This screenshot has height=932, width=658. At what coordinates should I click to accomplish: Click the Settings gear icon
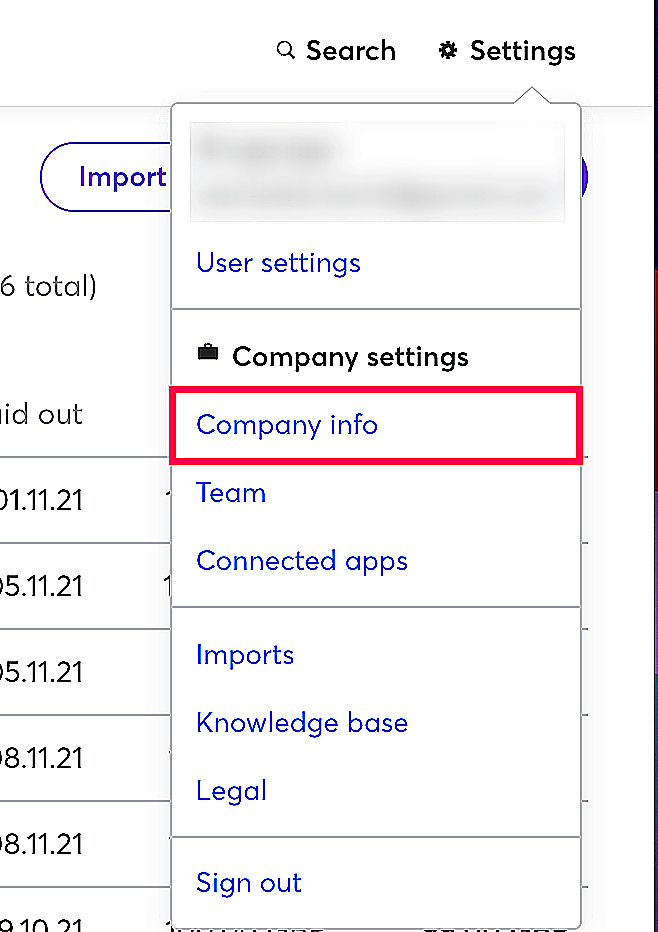447,49
